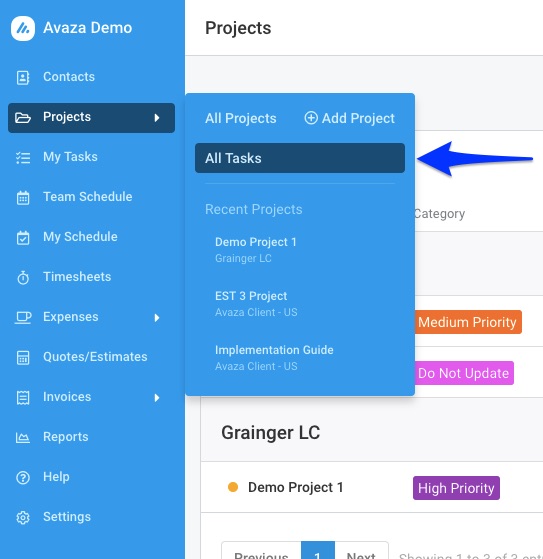Click the Quotes/Estimates calculator icon

coord(23,358)
